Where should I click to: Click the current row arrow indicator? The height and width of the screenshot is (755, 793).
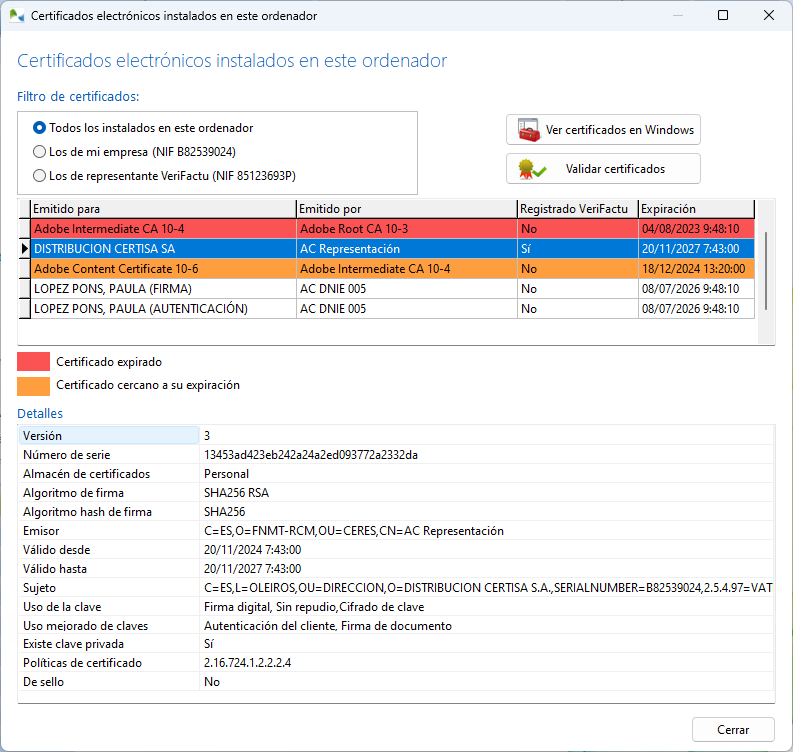pos(24,249)
